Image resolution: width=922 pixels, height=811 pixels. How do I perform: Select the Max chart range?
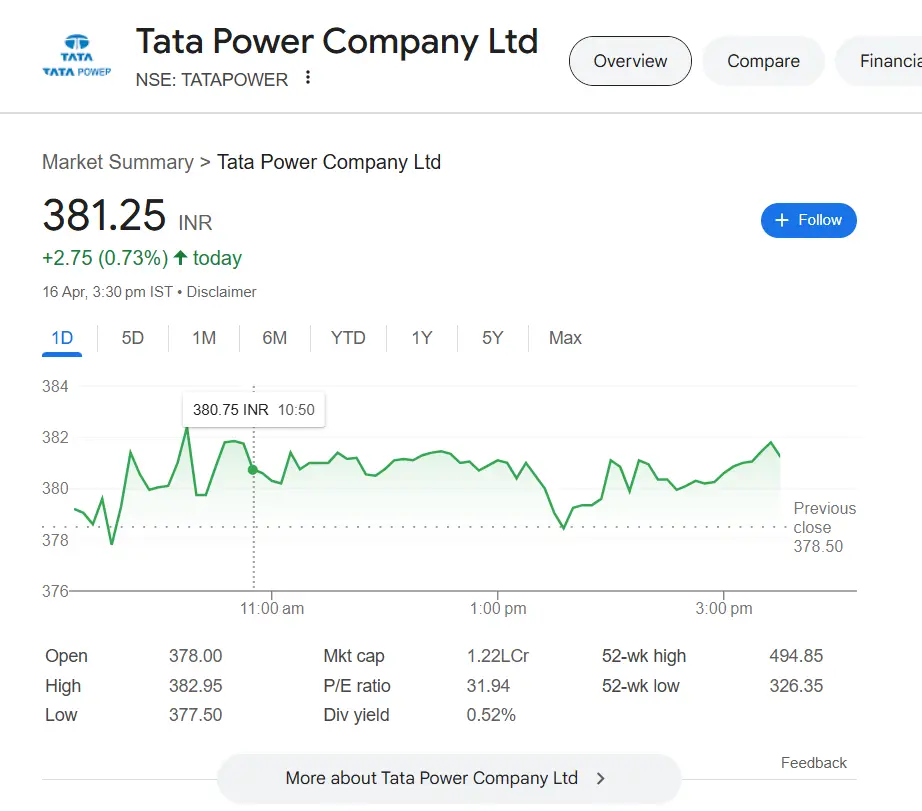pos(565,338)
